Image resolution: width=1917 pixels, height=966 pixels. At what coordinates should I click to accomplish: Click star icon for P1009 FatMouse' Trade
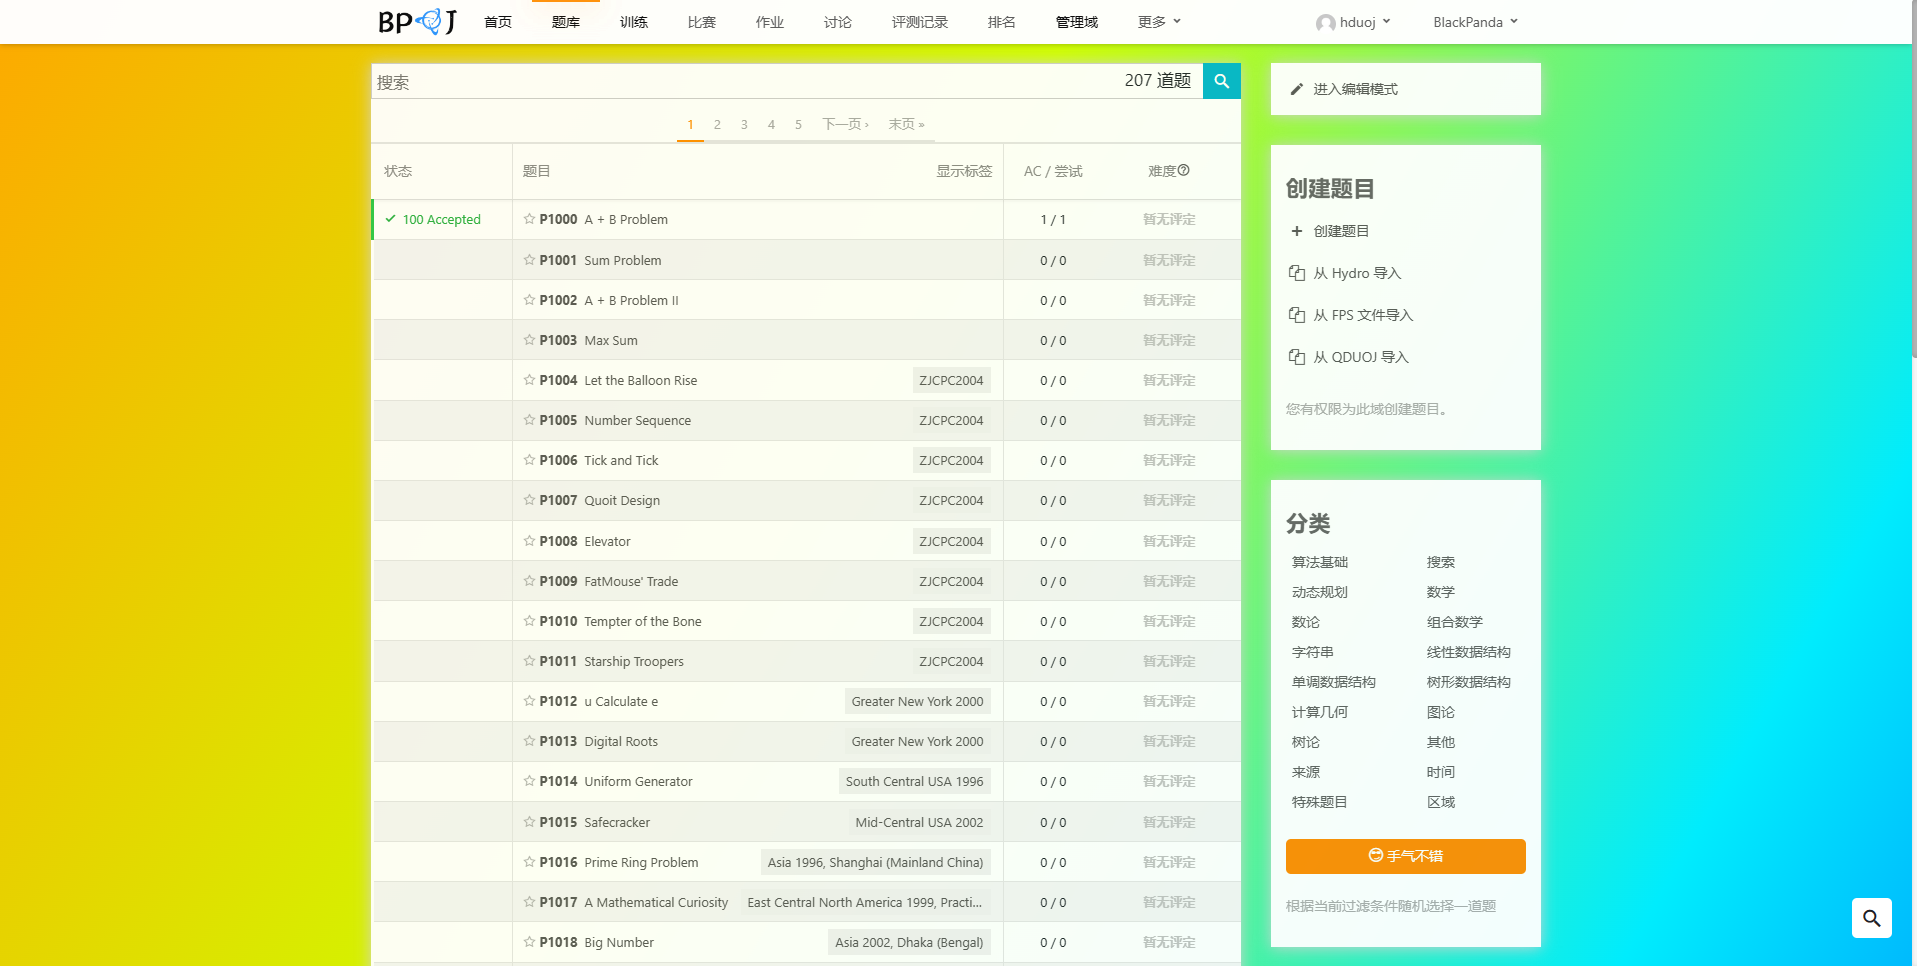[529, 580]
